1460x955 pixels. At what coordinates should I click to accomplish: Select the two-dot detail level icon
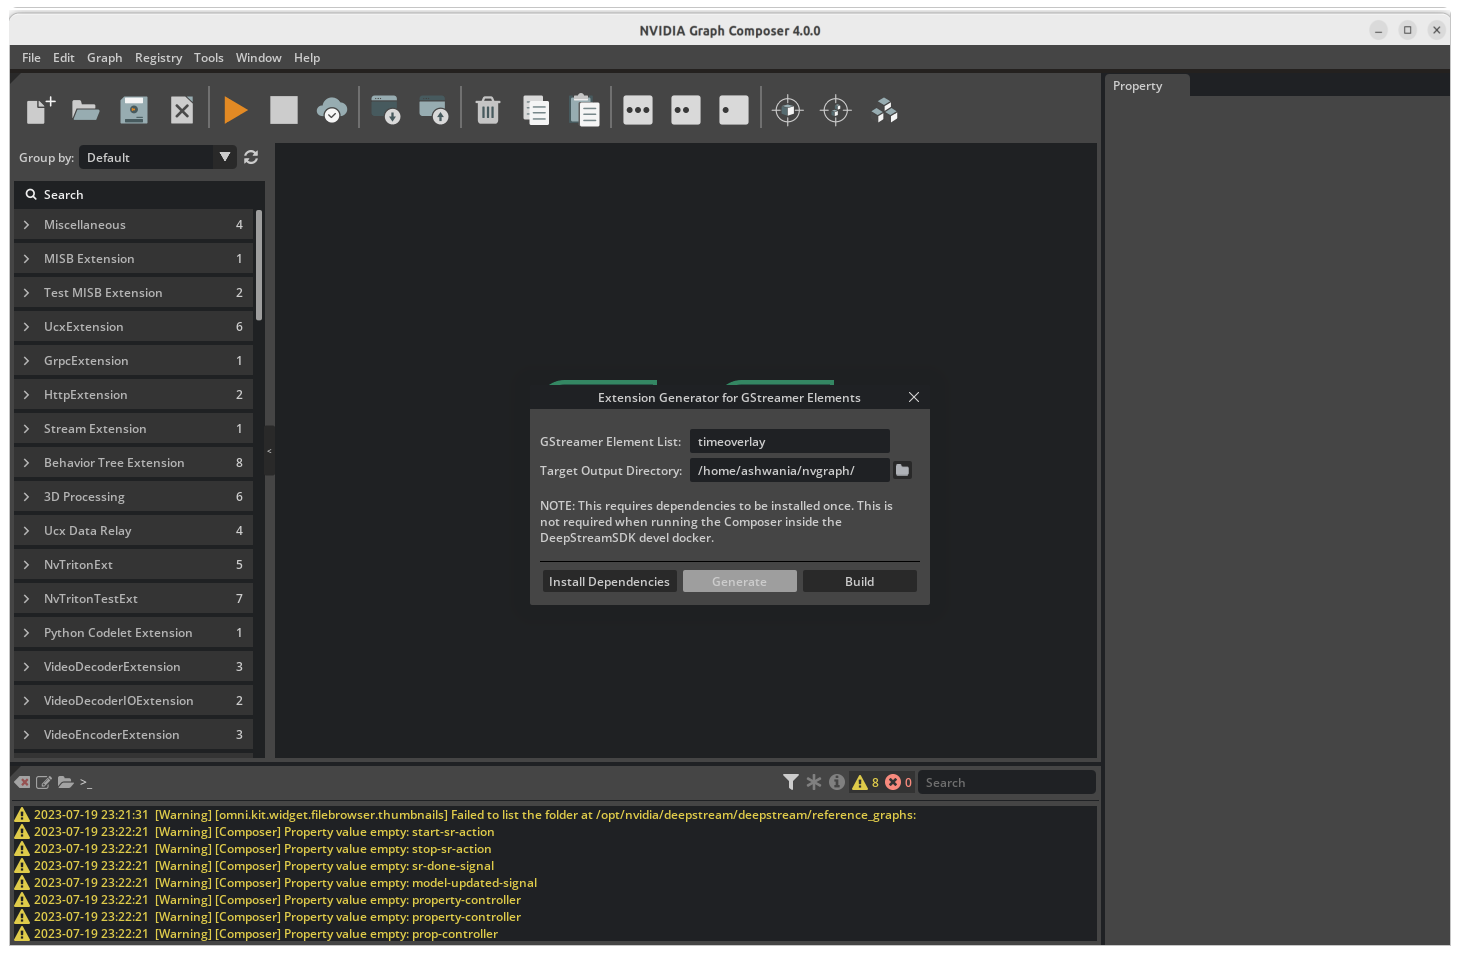pos(686,110)
